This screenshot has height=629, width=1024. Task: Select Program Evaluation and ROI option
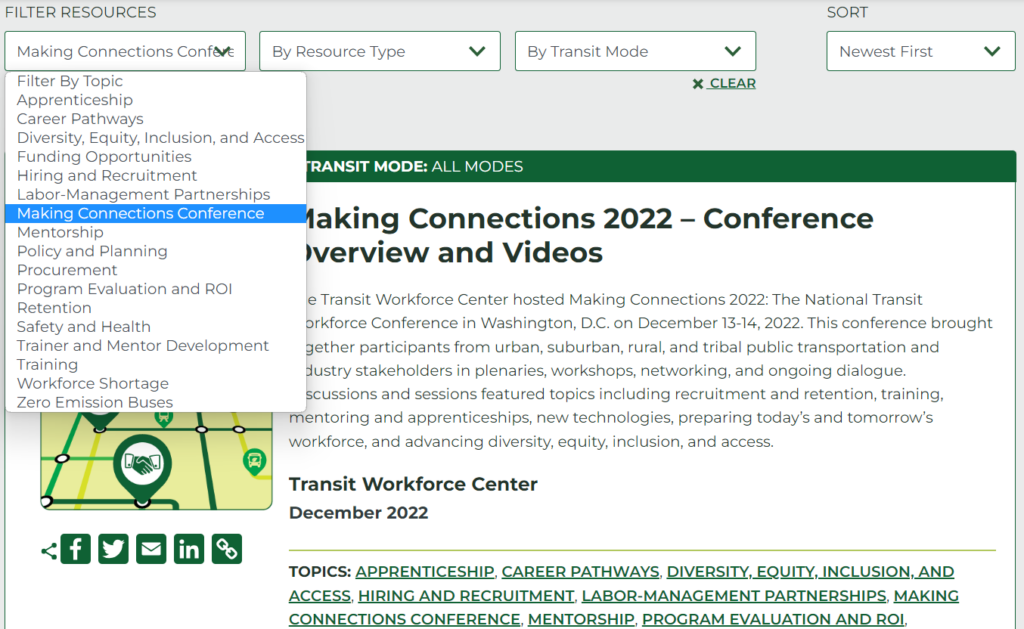tap(155, 289)
